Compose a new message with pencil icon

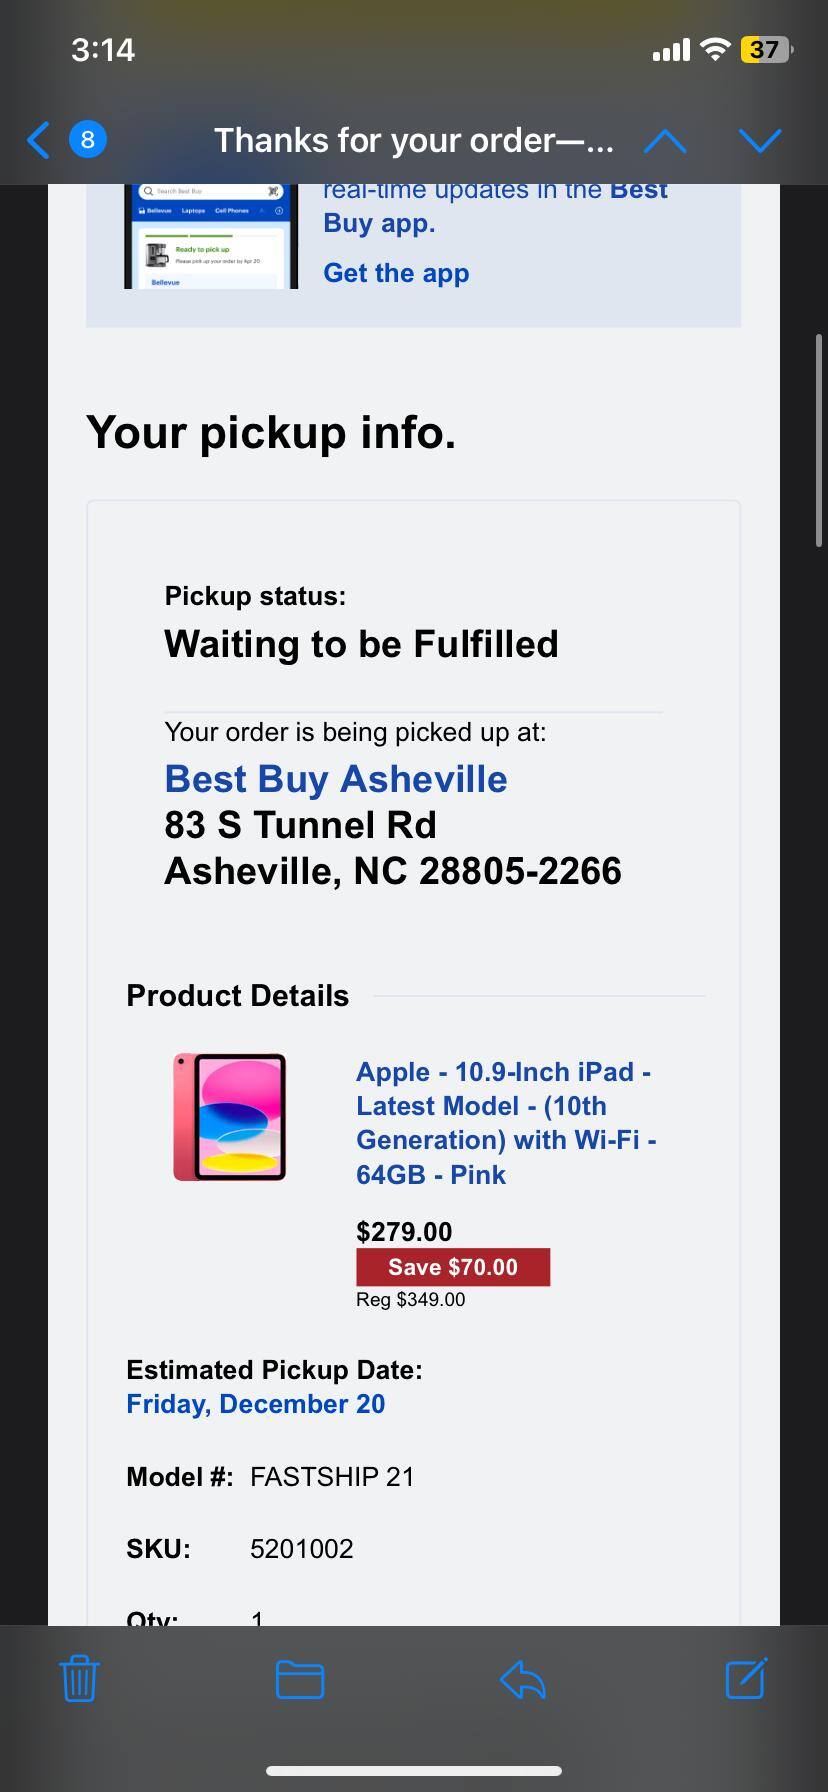click(x=746, y=1679)
